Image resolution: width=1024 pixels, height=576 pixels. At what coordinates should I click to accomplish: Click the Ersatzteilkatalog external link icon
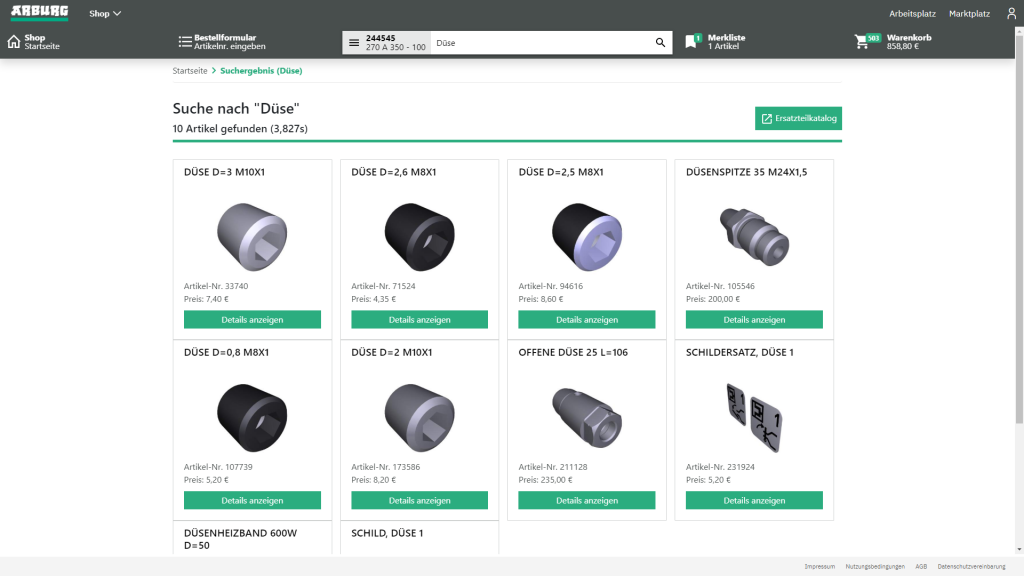[768, 118]
